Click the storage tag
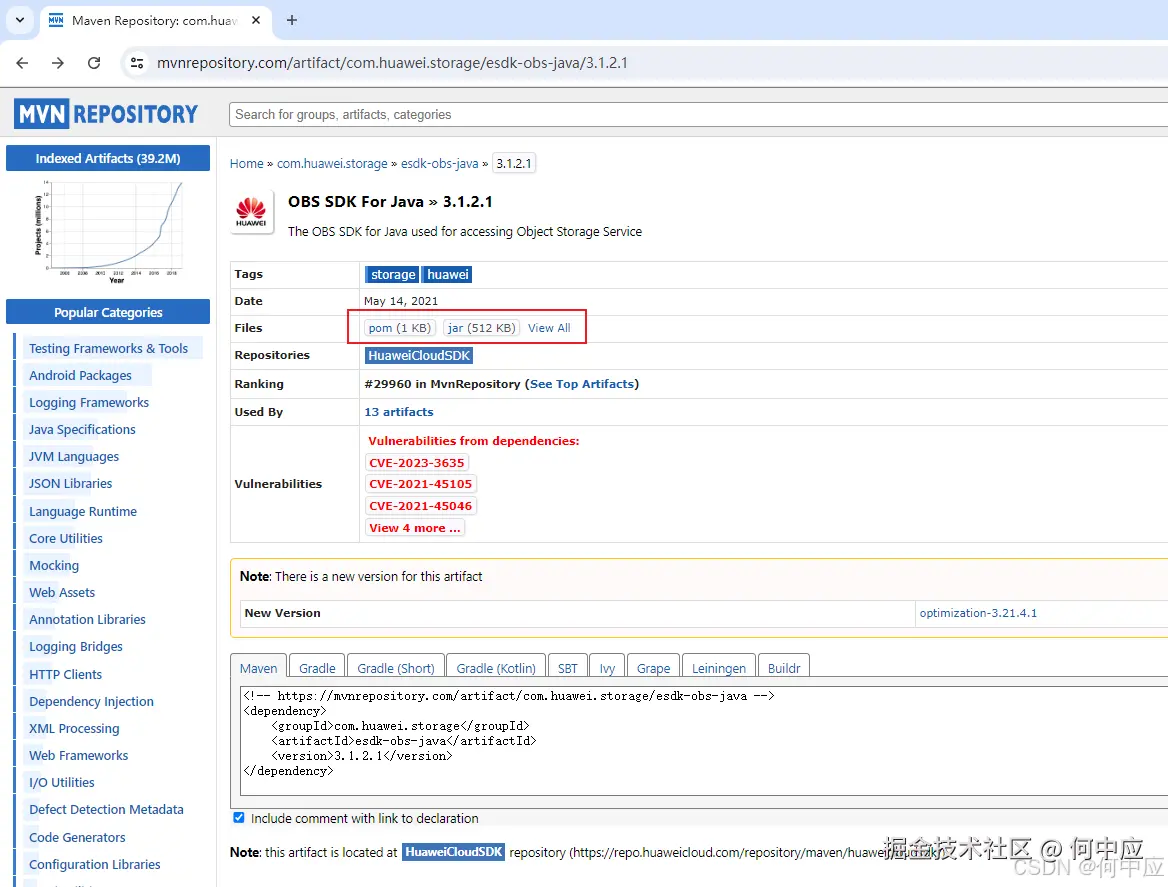 point(393,274)
